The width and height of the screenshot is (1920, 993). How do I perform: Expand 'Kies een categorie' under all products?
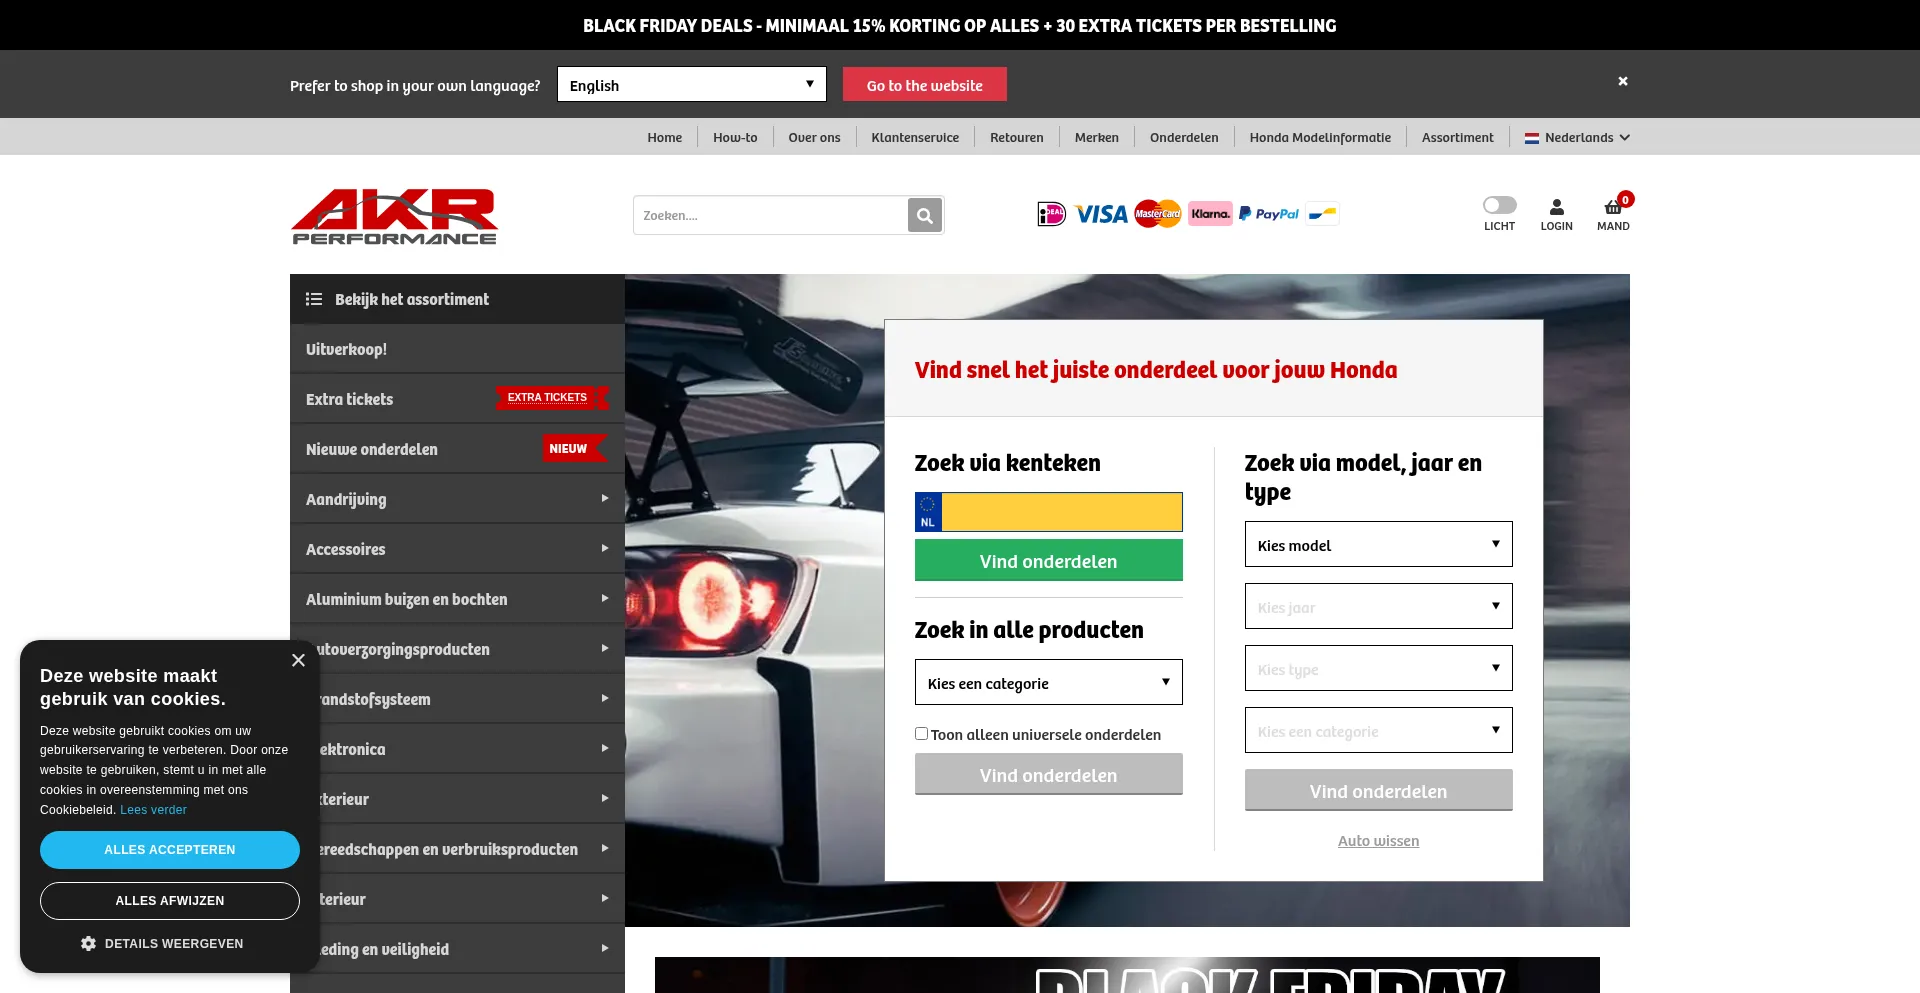[x=1048, y=683]
